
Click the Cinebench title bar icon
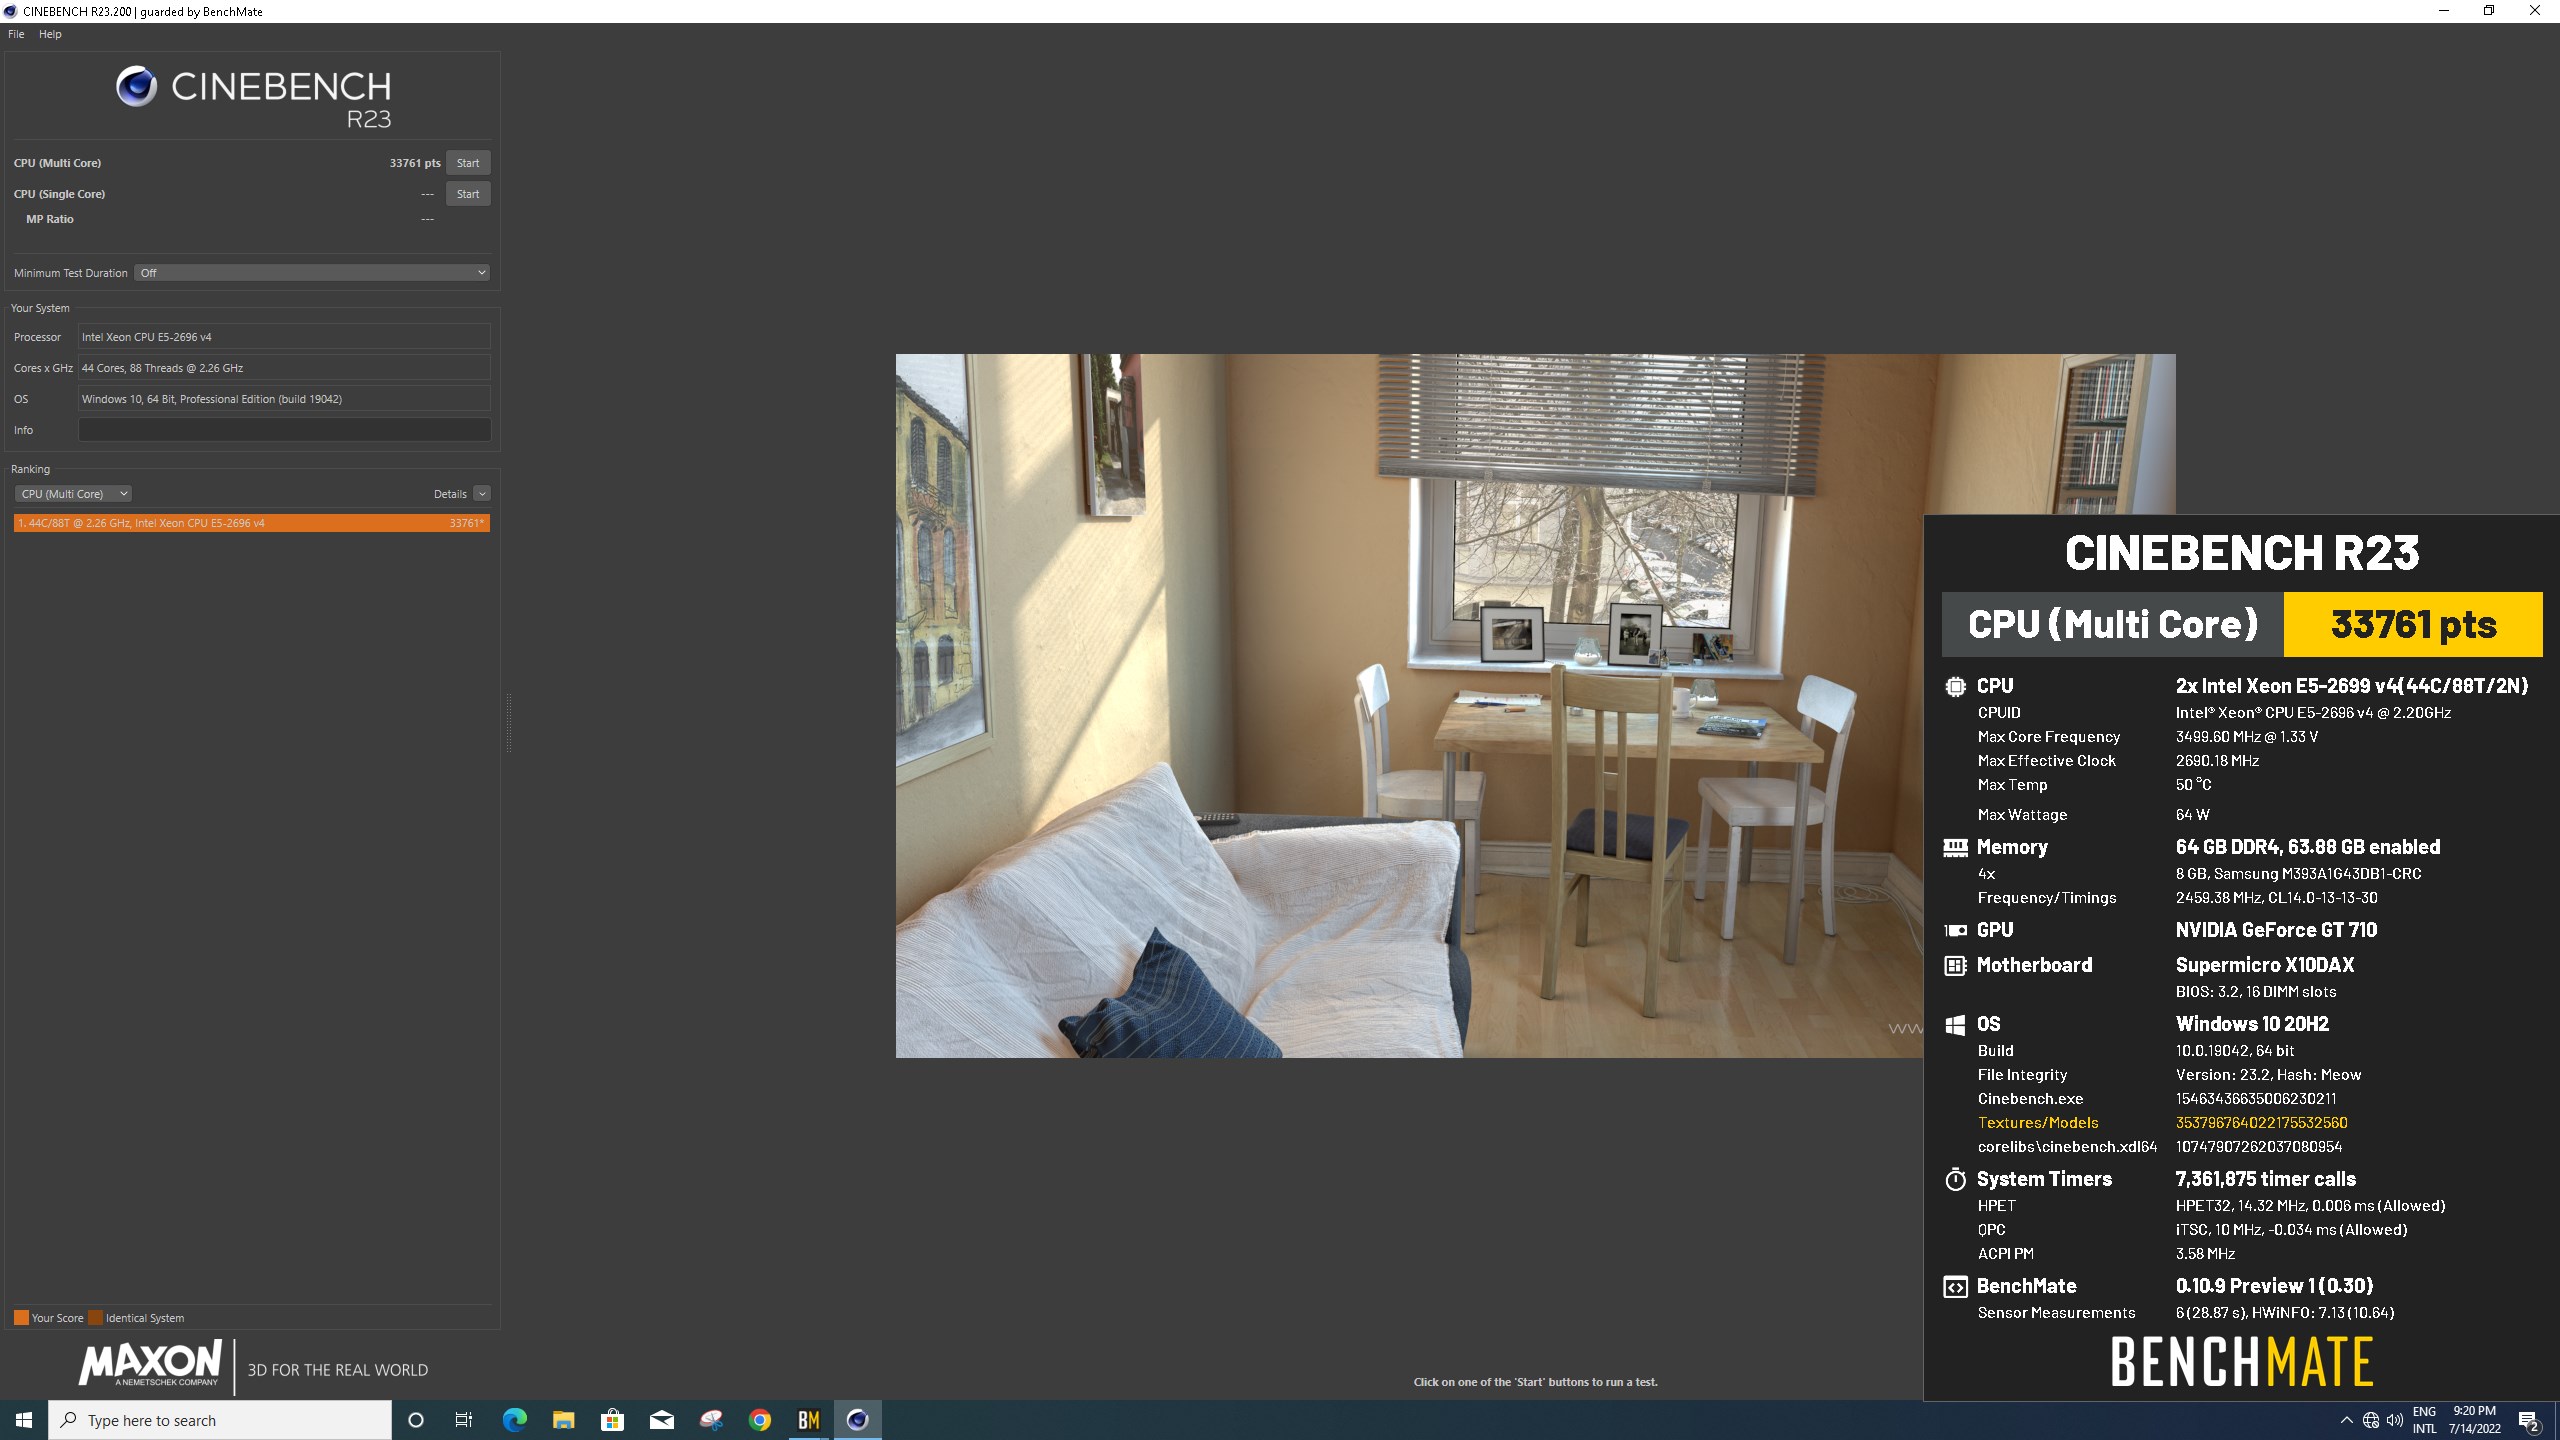click(x=10, y=11)
